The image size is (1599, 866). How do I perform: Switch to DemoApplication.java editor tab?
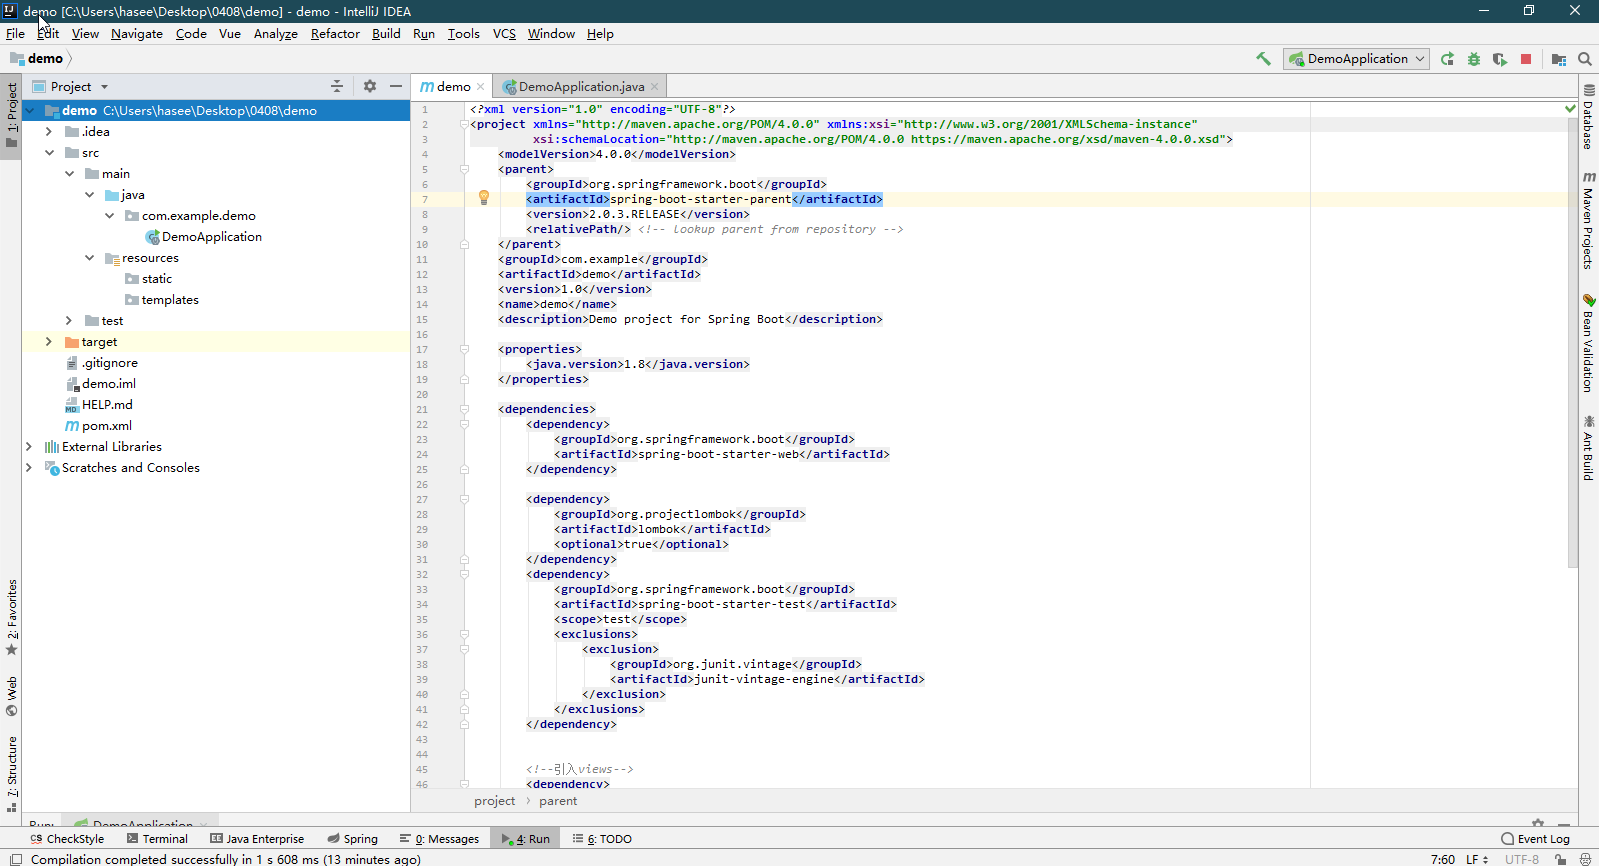pyautogui.click(x=580, y=87)
